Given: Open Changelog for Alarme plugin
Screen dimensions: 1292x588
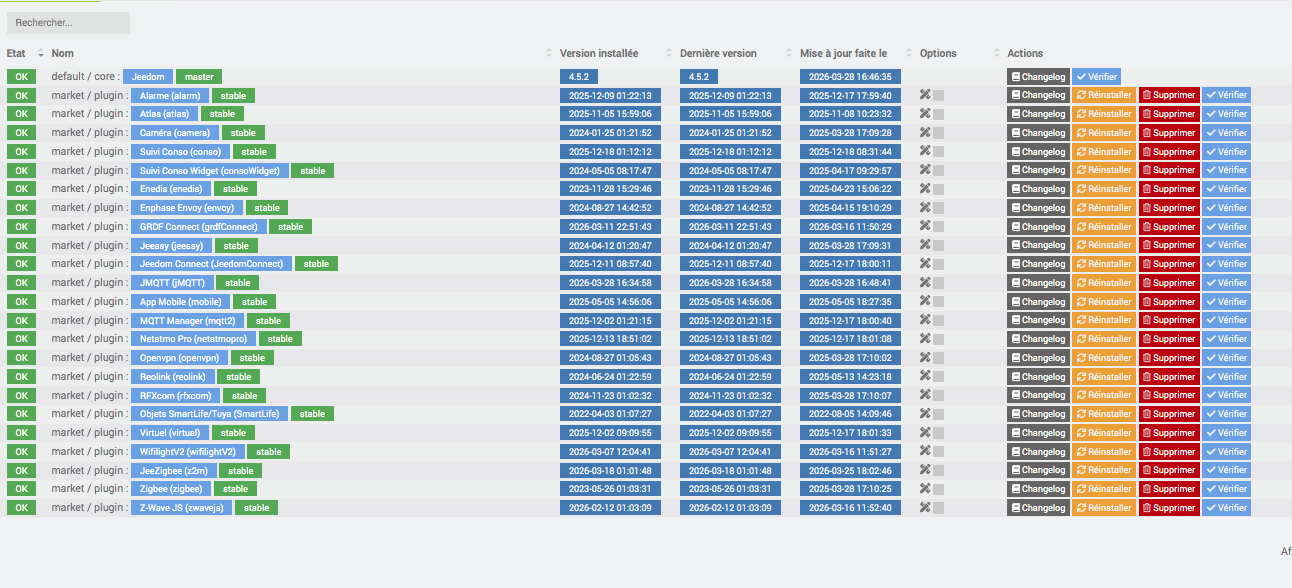Looking at the screenshot, I should coord(1038,95).
